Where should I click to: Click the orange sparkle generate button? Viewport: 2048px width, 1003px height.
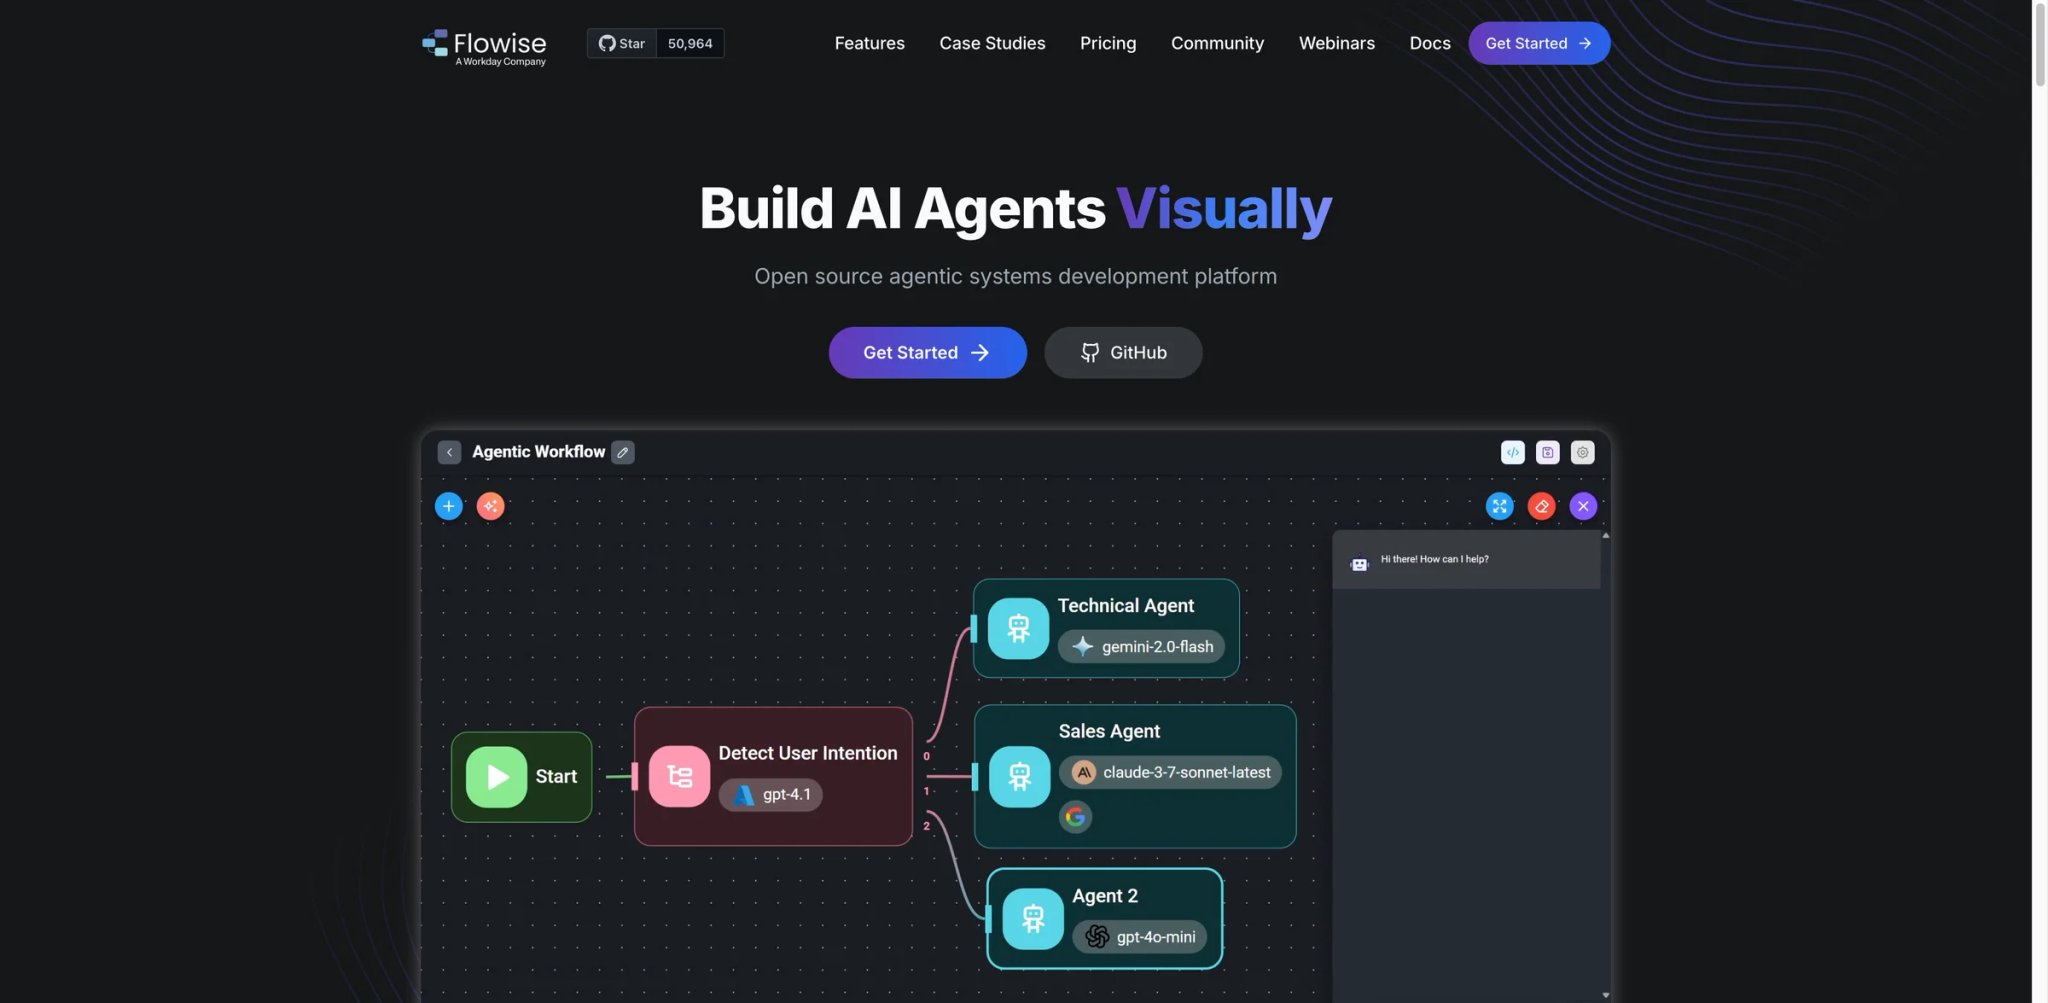click(490, 506)
